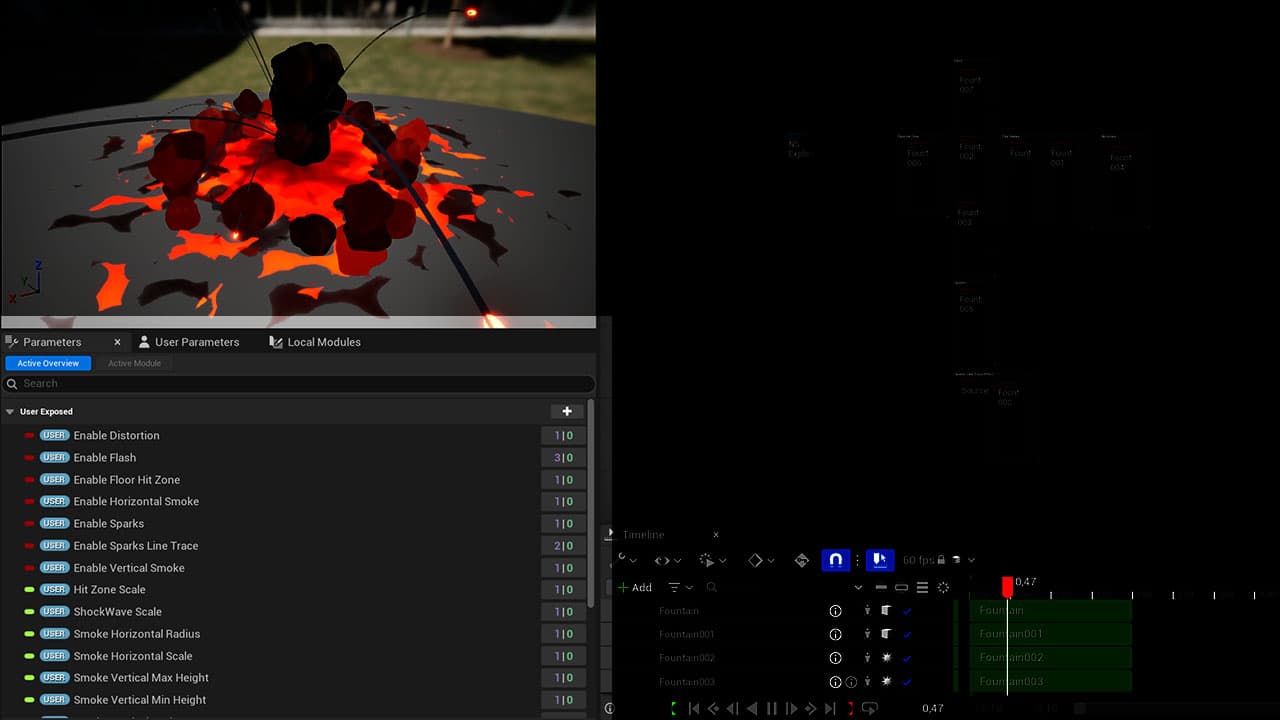The image size is (1280, 720).
Task: Click the search magnifier in Timeline track list
Action: pyautogui.click(x=712, y=587)
